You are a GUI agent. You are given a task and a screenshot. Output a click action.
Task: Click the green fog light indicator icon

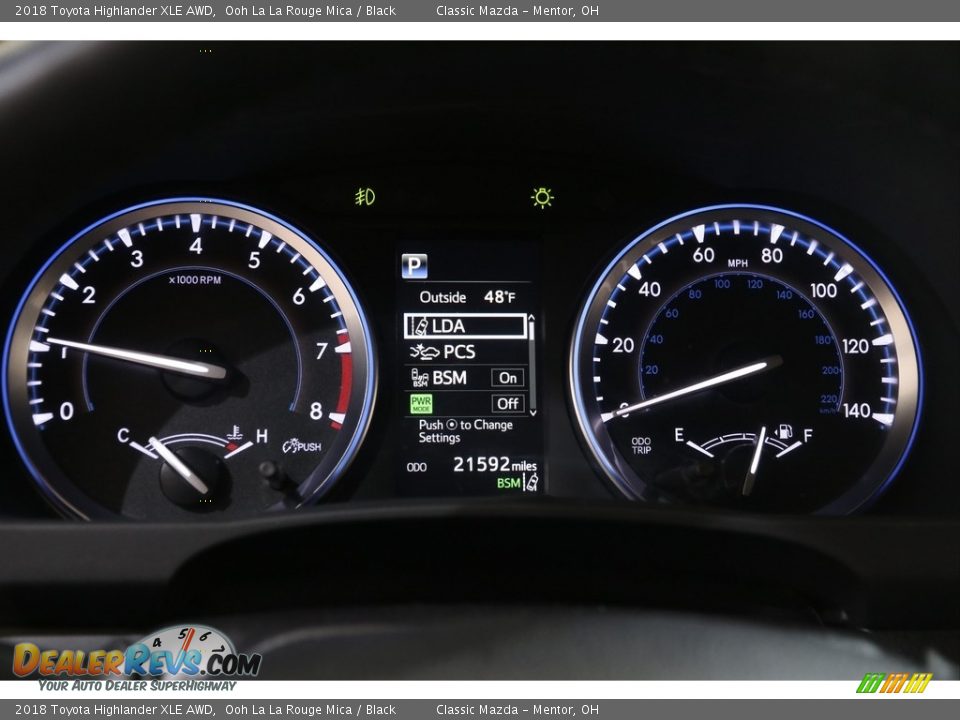pos(365,197)
